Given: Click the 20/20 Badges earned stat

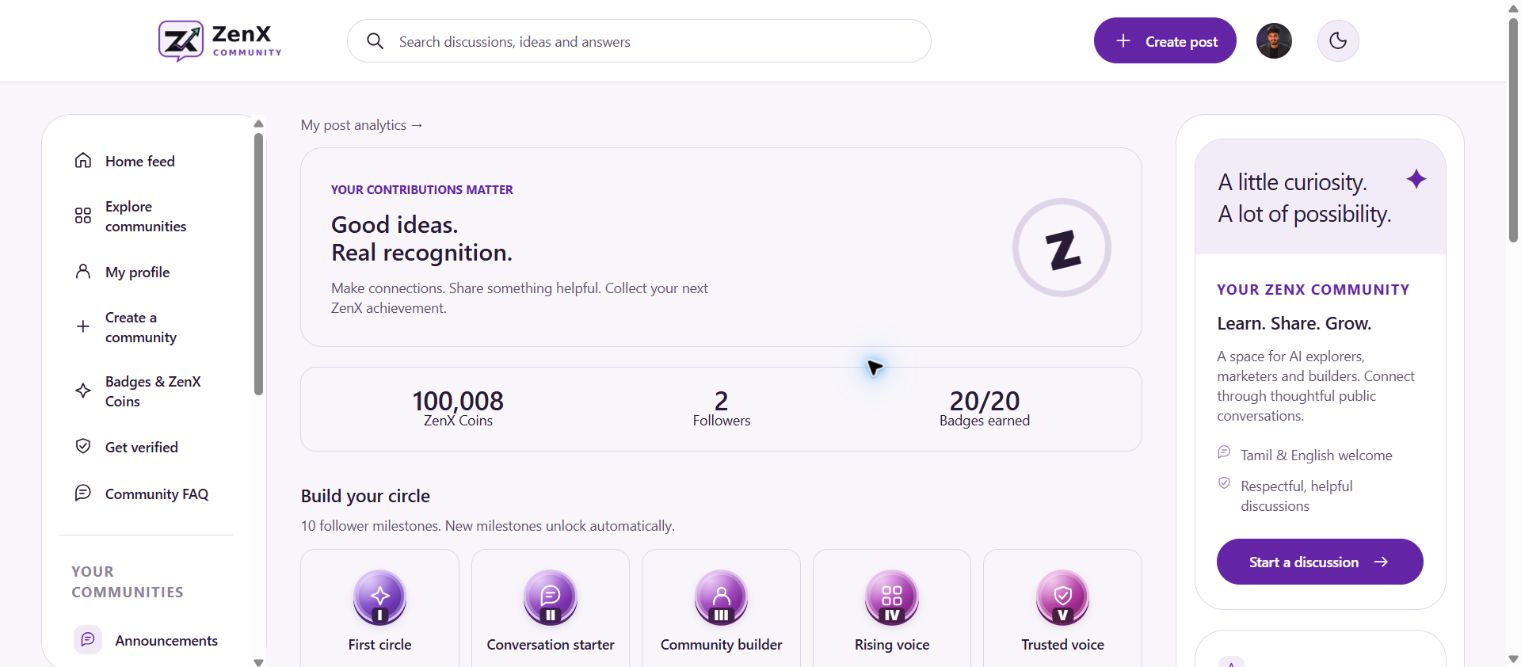Looking at the screenshot, I should coord(984,409).
